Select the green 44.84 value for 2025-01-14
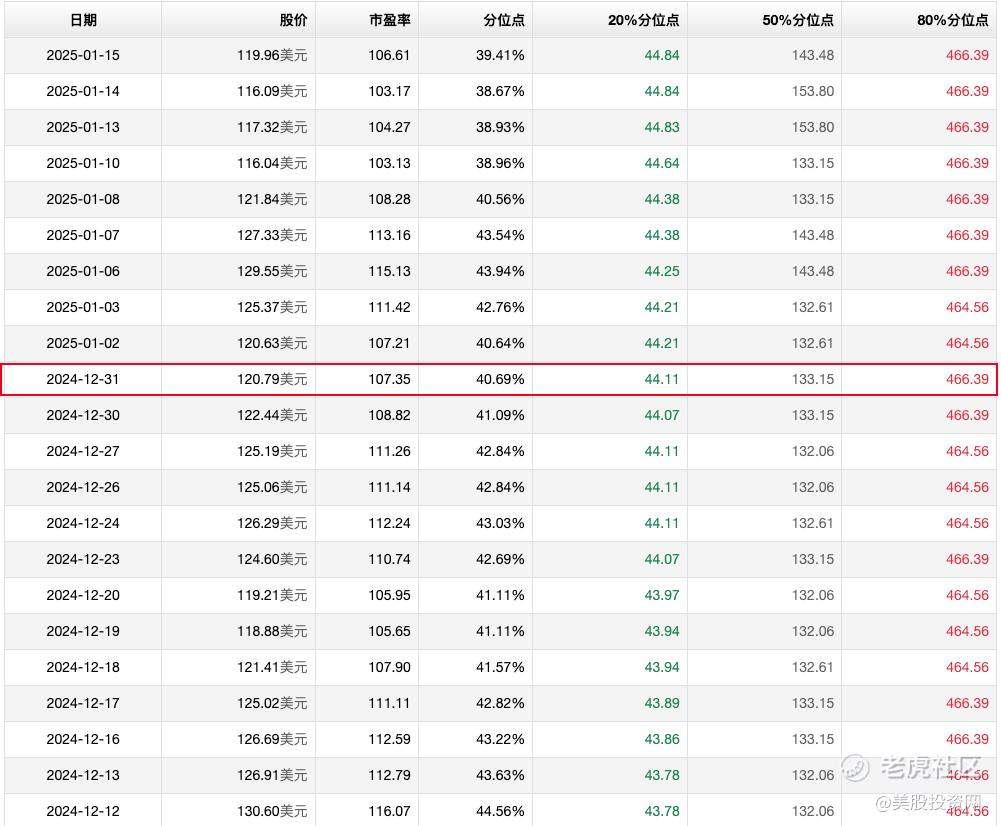Viewport: 1001px width, 826px height. (662, 91)
